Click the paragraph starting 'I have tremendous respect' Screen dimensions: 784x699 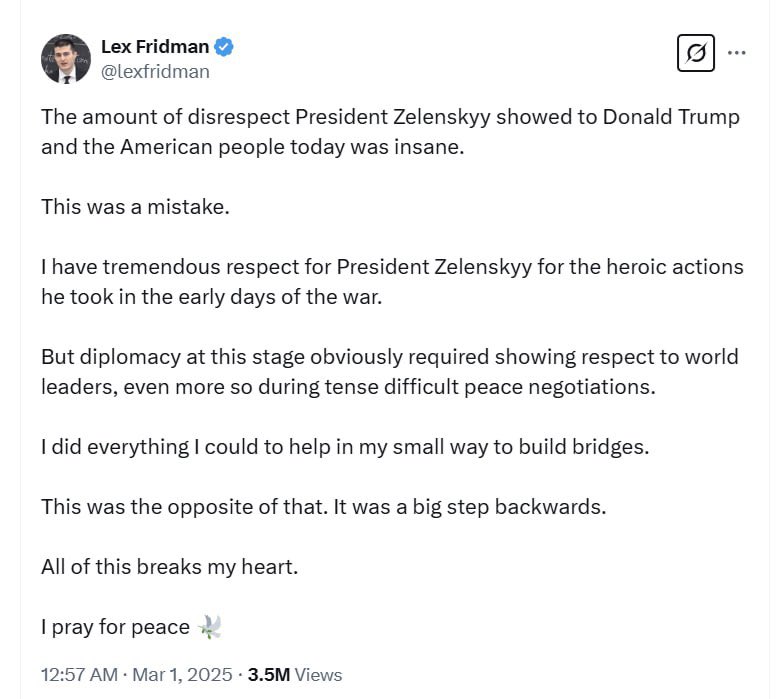coord(390,281)
